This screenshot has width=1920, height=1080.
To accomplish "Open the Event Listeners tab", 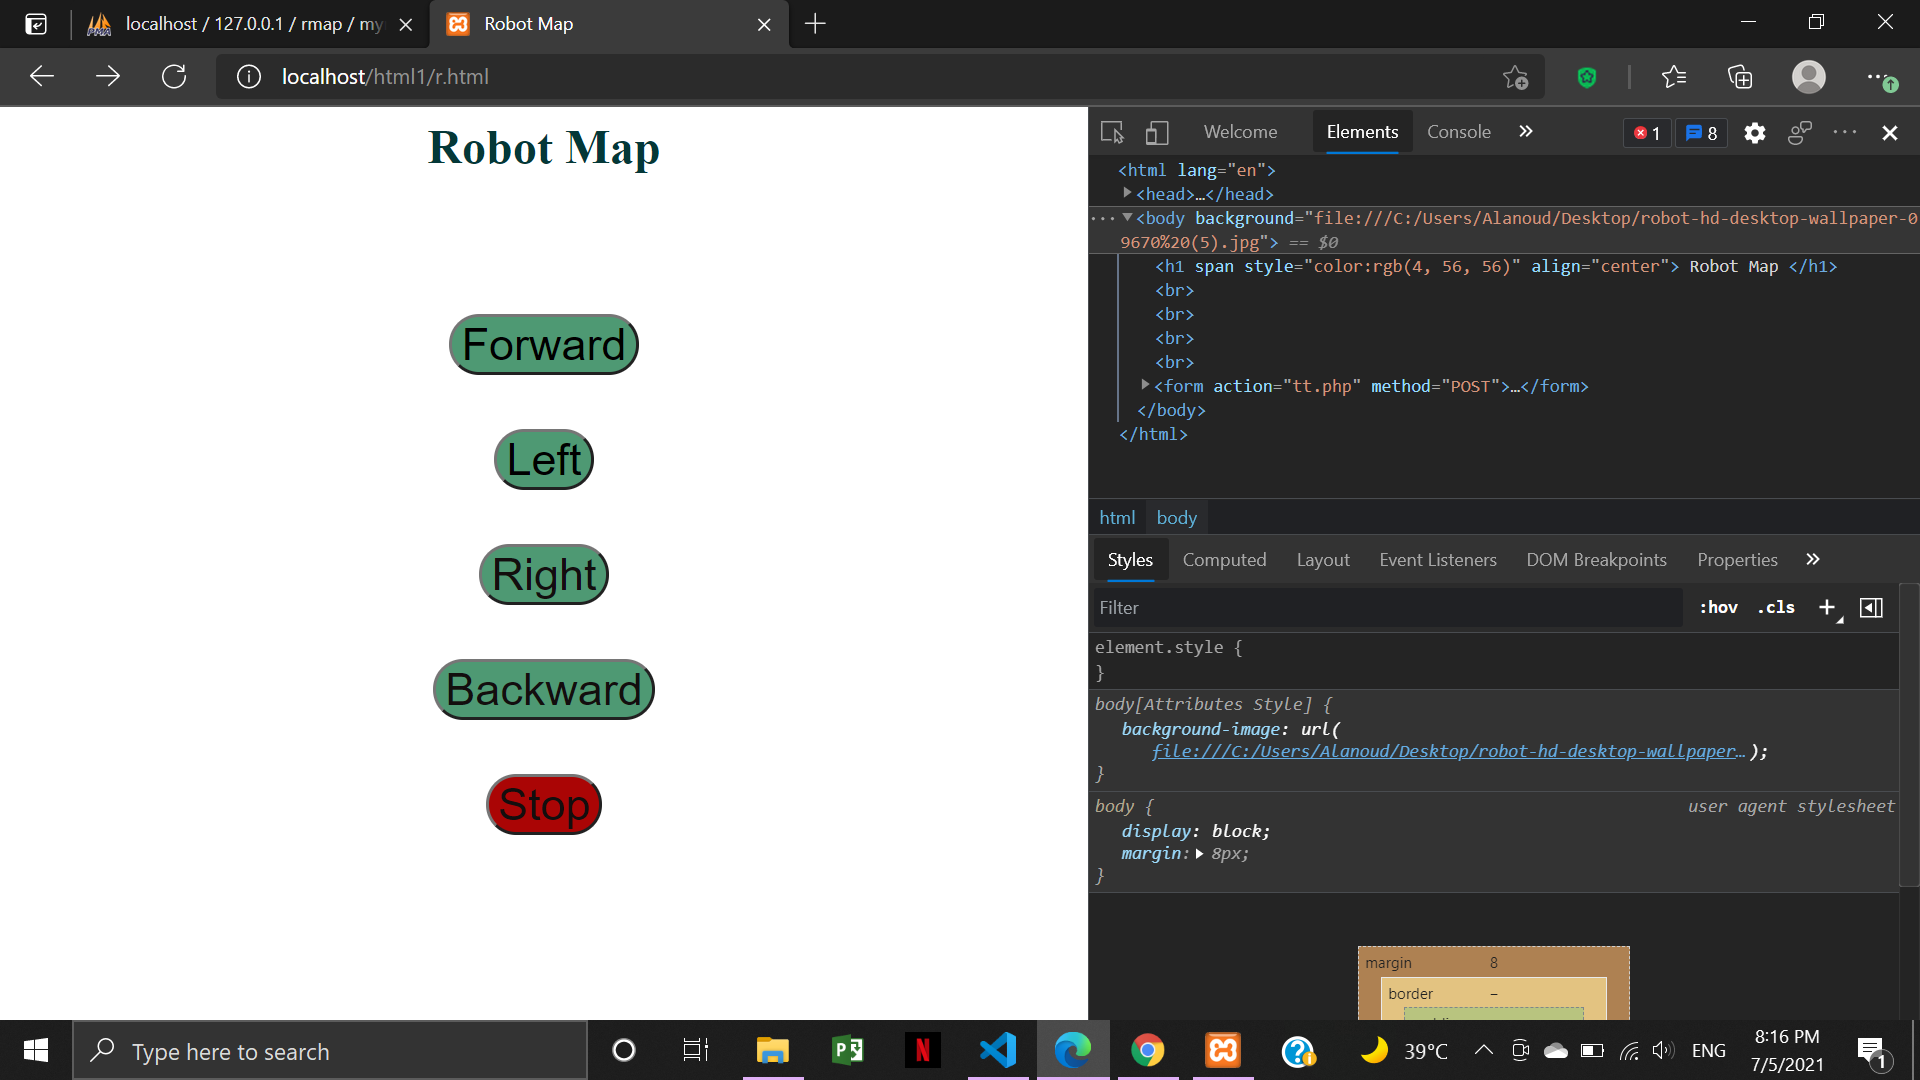I will tap(1438, 560).
